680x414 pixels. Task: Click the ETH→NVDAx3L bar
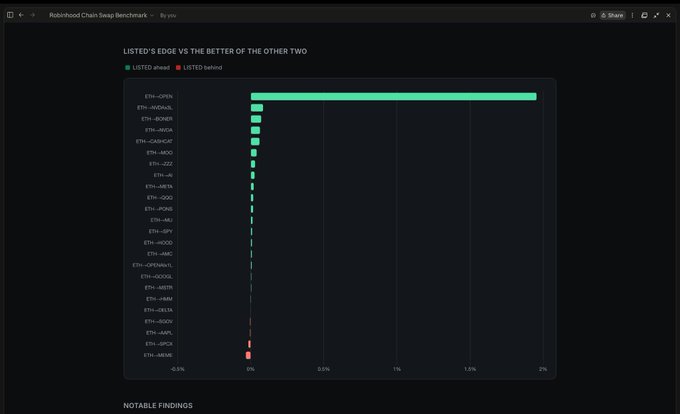[x=257, y=108]
